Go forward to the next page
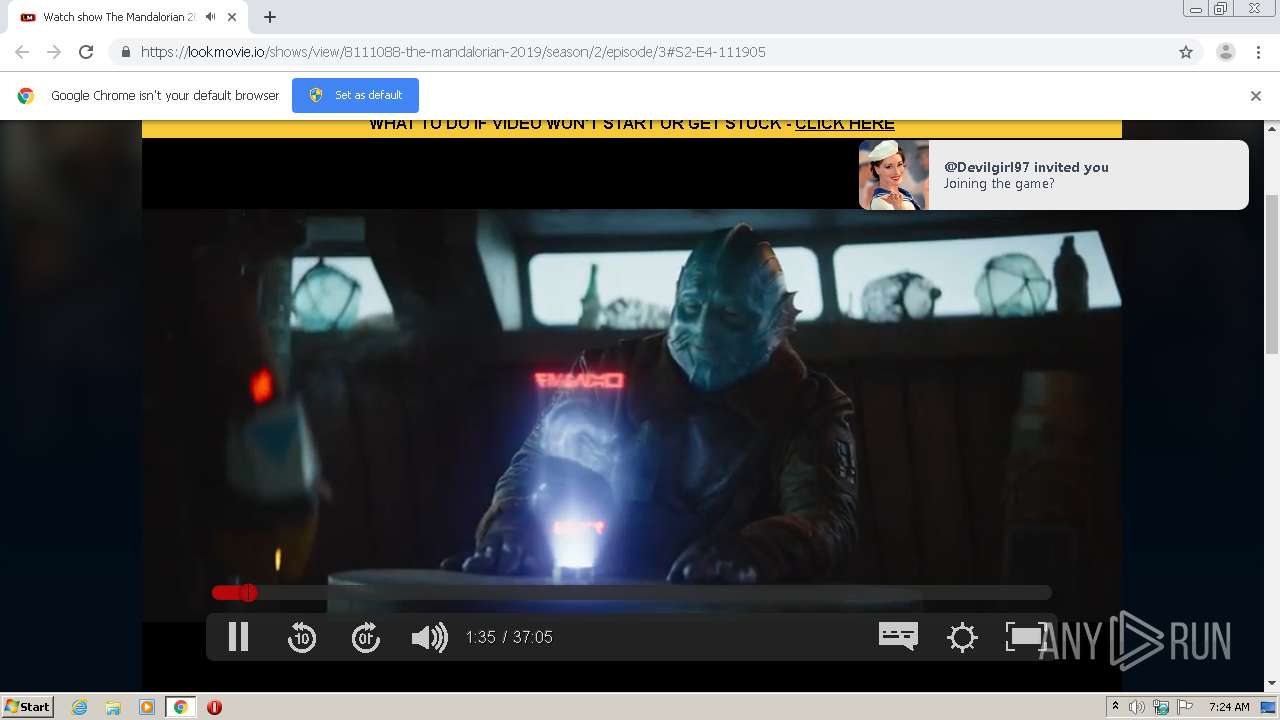The height and width of the screenshot is (720, 1280). pyautogui.click(x=54, y=52)
